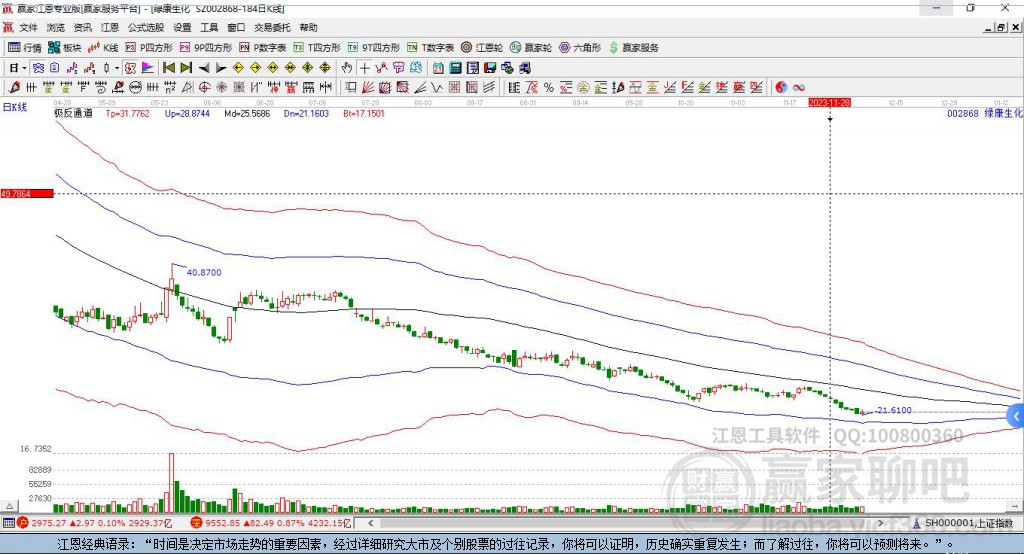
Task: Click the Md=25.5686 value
Action: tap(247, 114)
